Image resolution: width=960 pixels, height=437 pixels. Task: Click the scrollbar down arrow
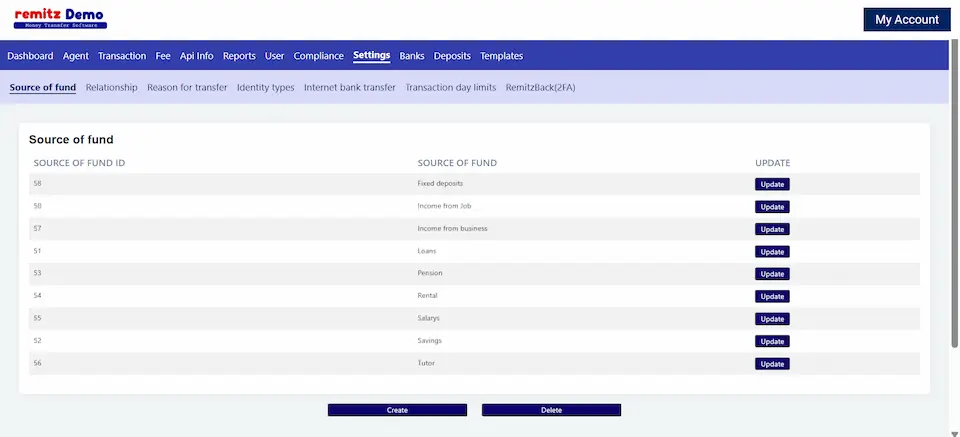click(954, 432)
